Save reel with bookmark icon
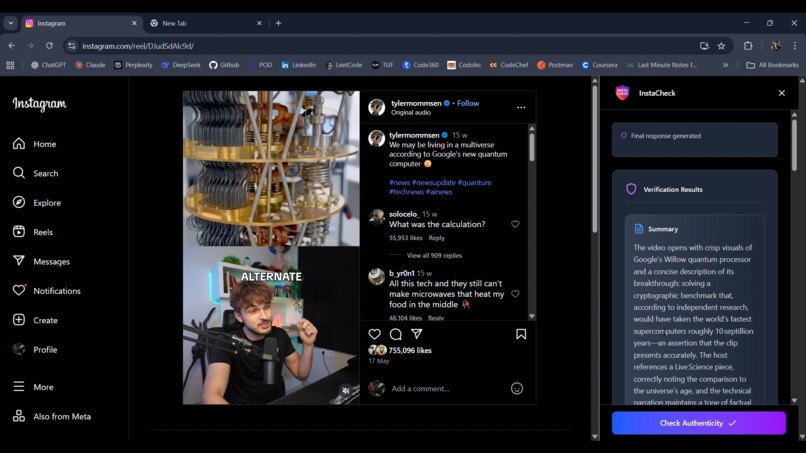Image resolution: width=806 pixels, height=453 pixels. coord(521,334)
